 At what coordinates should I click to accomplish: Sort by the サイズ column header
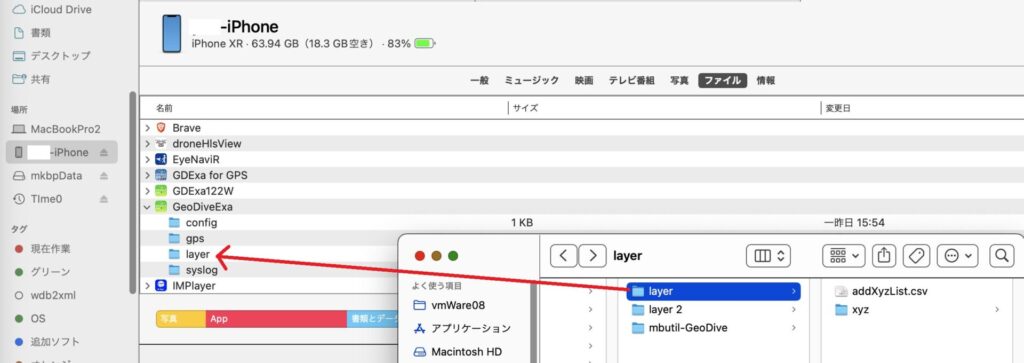525,108
